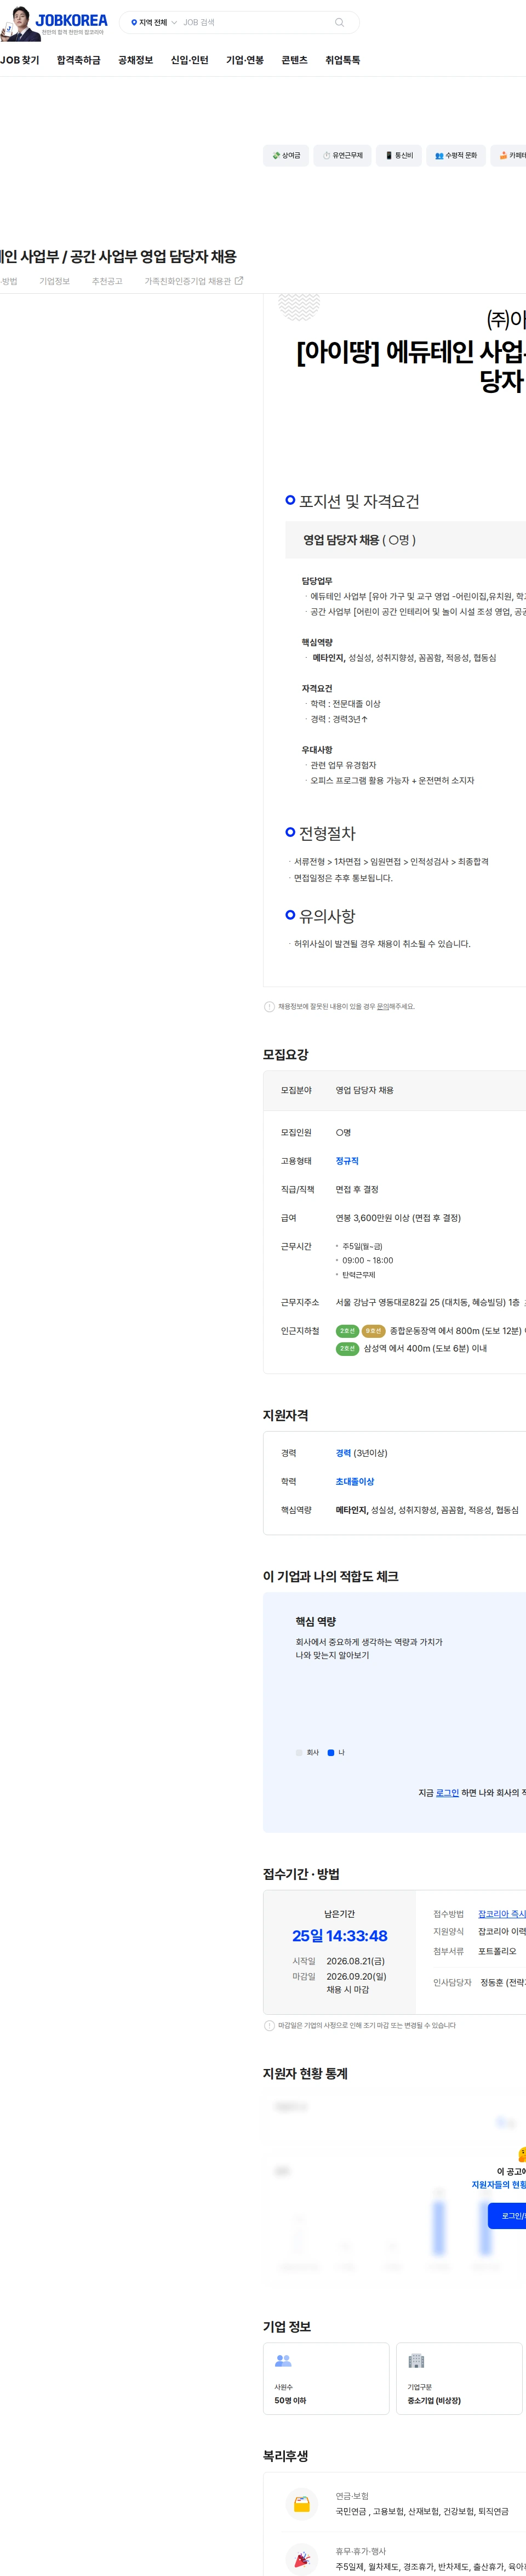Open the 신입·인턴 menu

(x=190, y=60)
